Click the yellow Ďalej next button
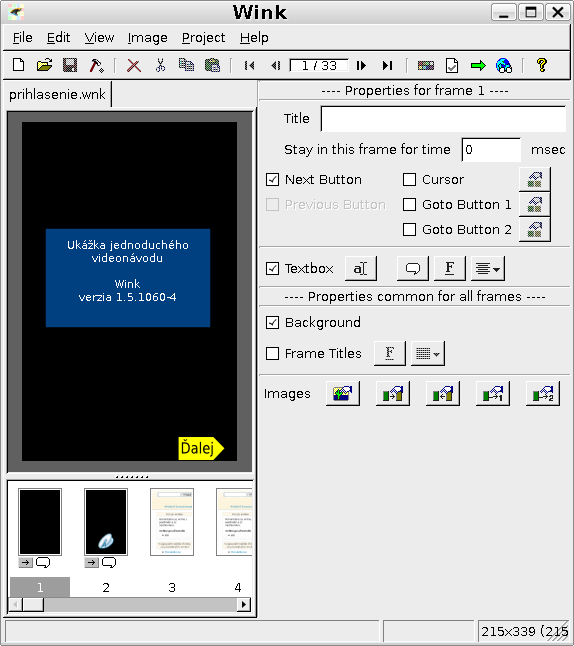The width and height of the screenshot is (574, 646). click(x=201, y=448)
